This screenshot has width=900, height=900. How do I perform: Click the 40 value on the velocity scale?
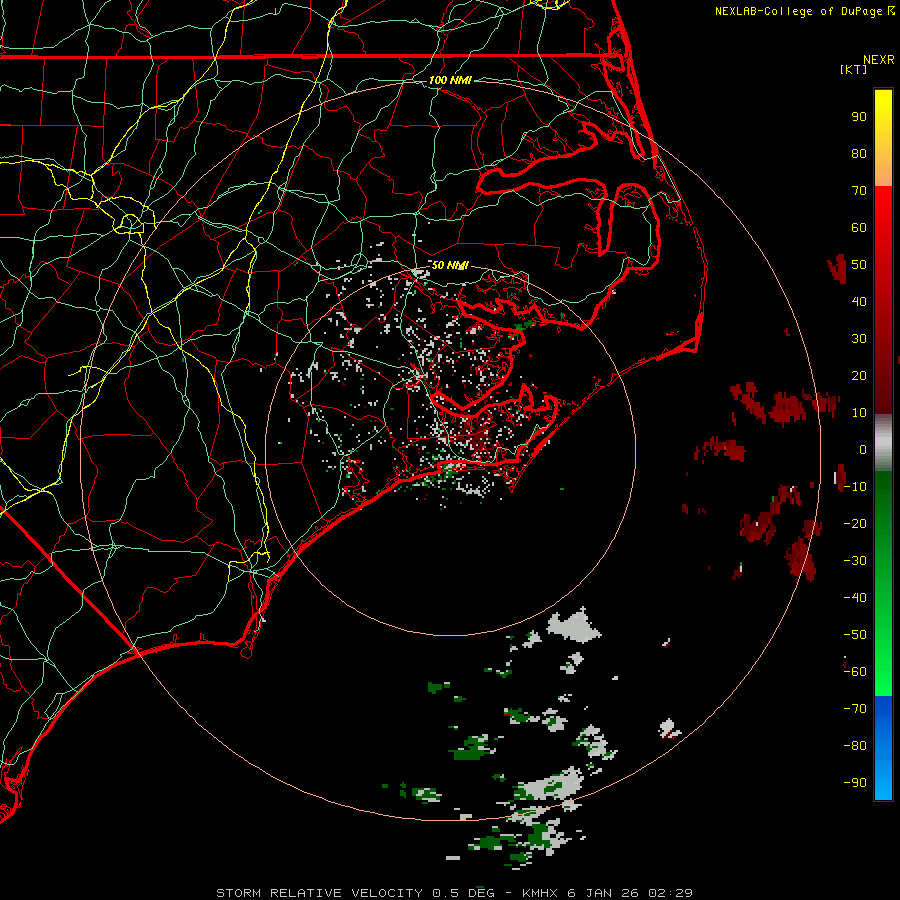point(859,302)
